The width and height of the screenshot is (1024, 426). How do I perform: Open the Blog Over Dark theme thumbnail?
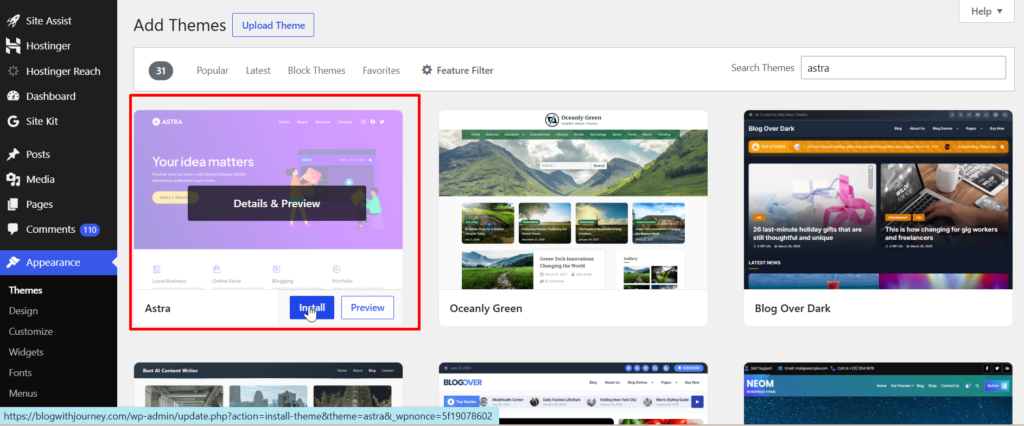(878, 199)
